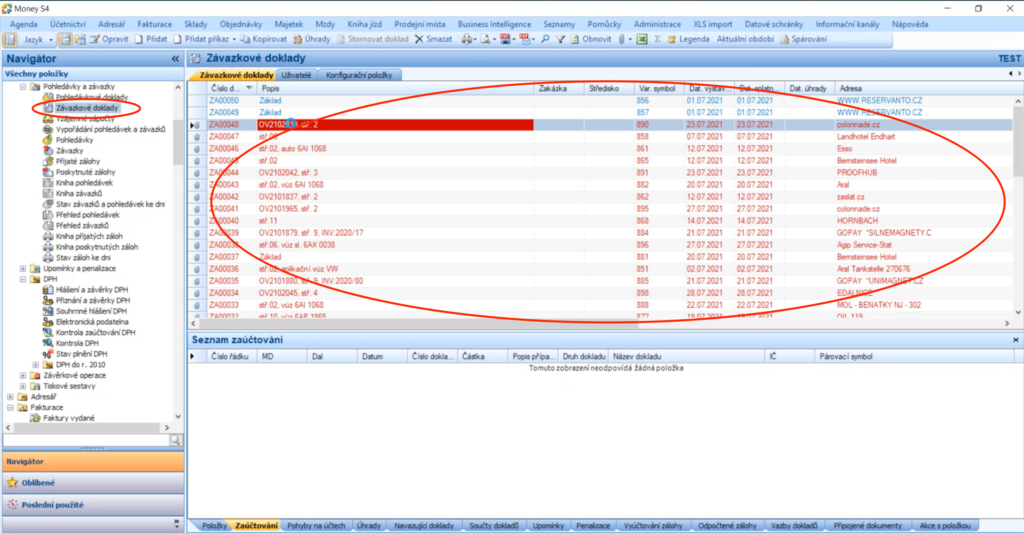This screenshot has height=533, width=1024.
Task: Click Přidat příkaz button
Action: tap(200, 39)
